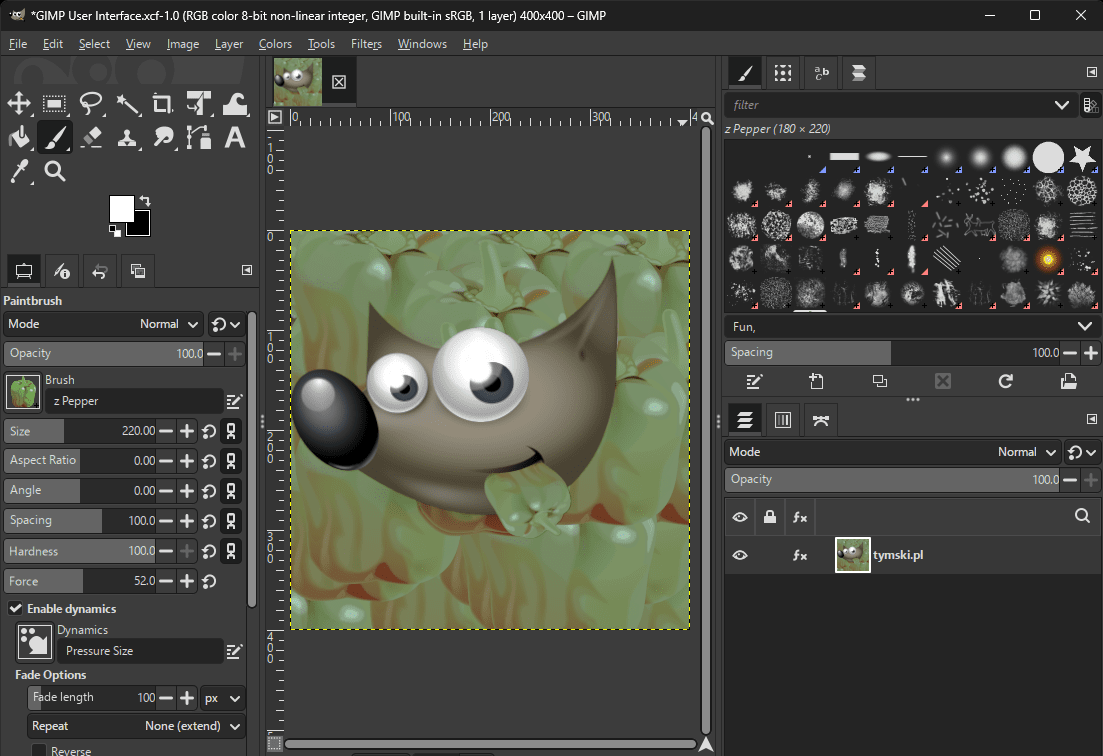This screenshot has height=756, width=1103.
Task: Toggle the Reverse checkbox
Action: coord(39,750)
